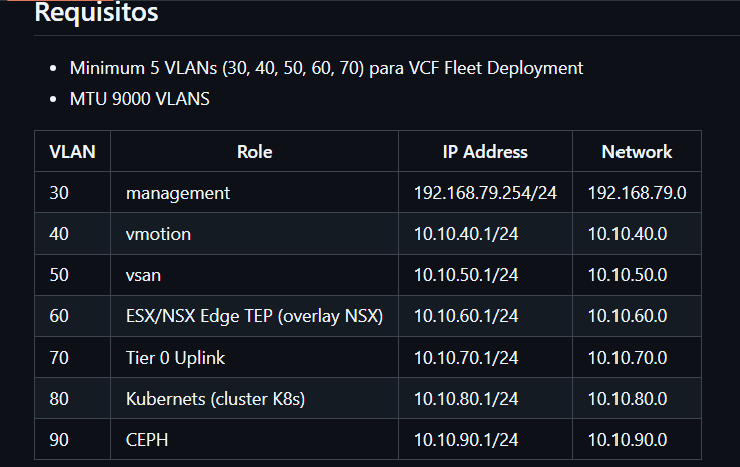Select the Network column header
This screenshot has height=467, width=740.
point(636,152)
